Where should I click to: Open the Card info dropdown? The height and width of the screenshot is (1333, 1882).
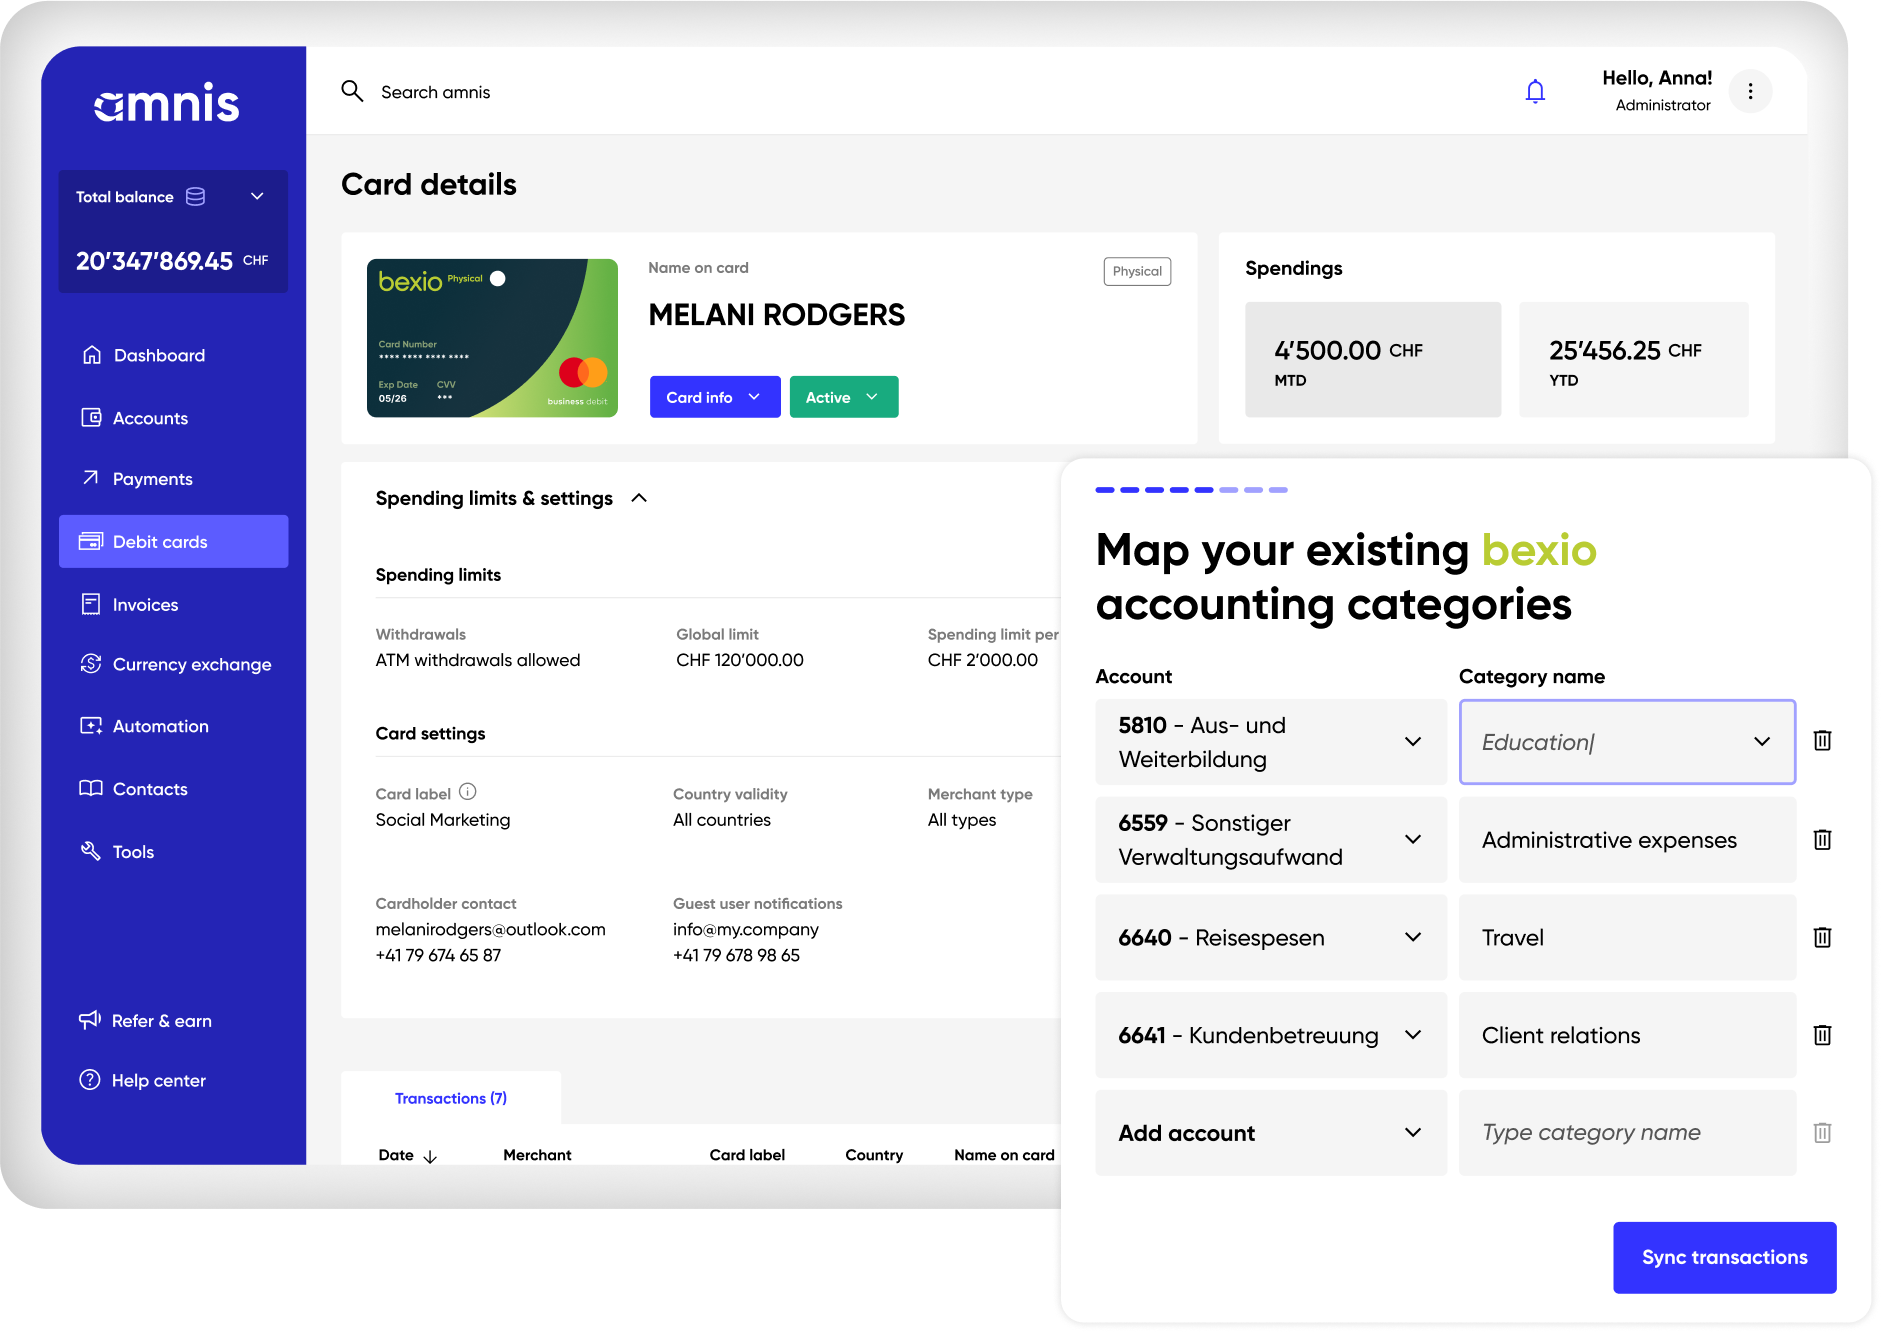coord(714,397)
